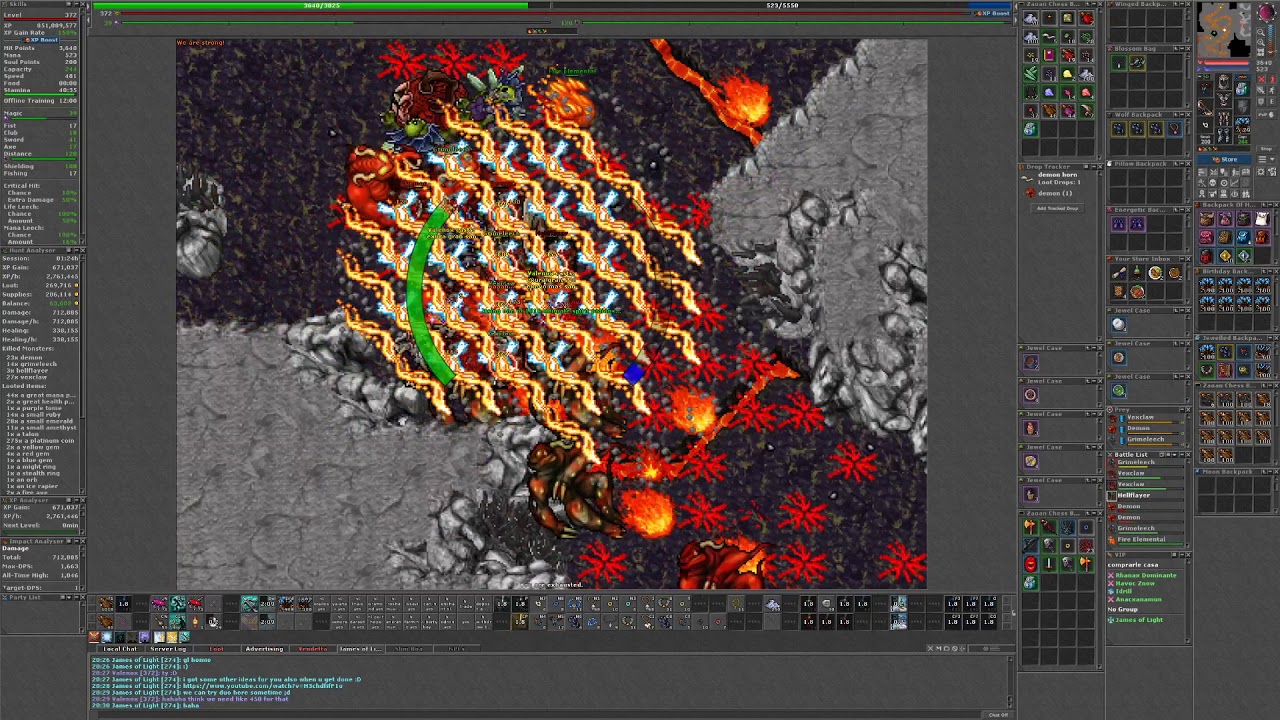The image size is (1280, 720).
Task: Click the XP Boost button in Skills panel
Action: tap(40, 40)
